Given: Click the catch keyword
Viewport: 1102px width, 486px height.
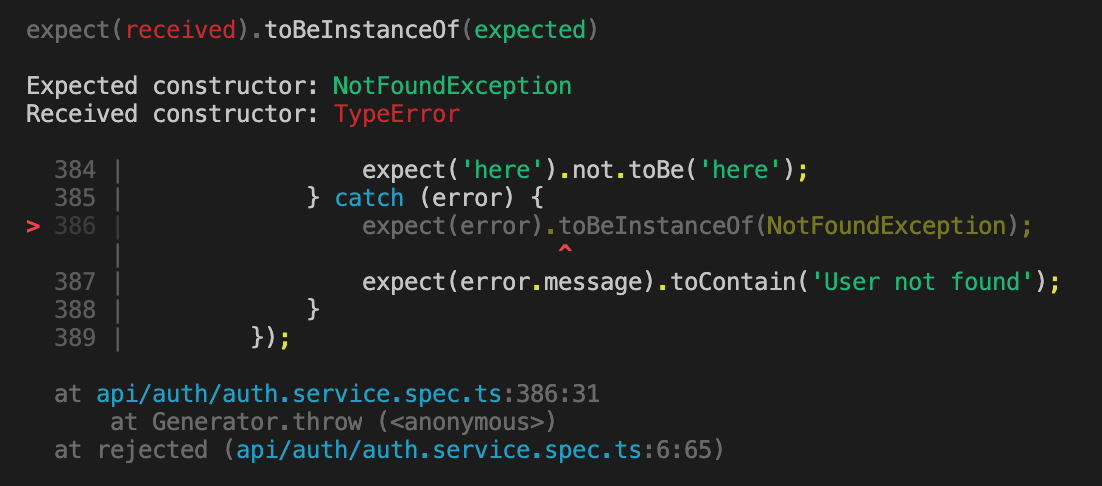Looking at the screenshot, I should click(369, 198).
